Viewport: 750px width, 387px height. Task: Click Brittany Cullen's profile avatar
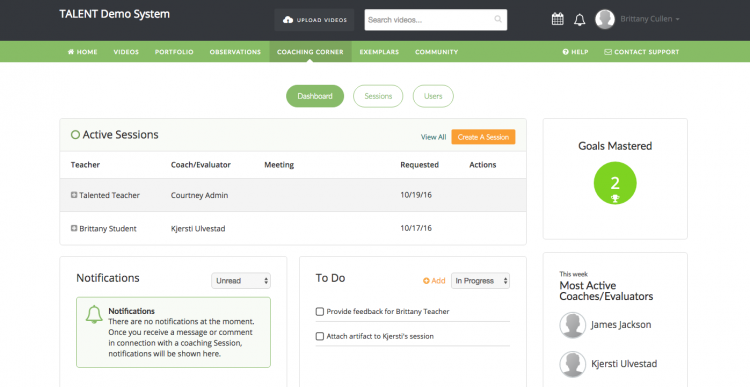[x=605, y=19]
